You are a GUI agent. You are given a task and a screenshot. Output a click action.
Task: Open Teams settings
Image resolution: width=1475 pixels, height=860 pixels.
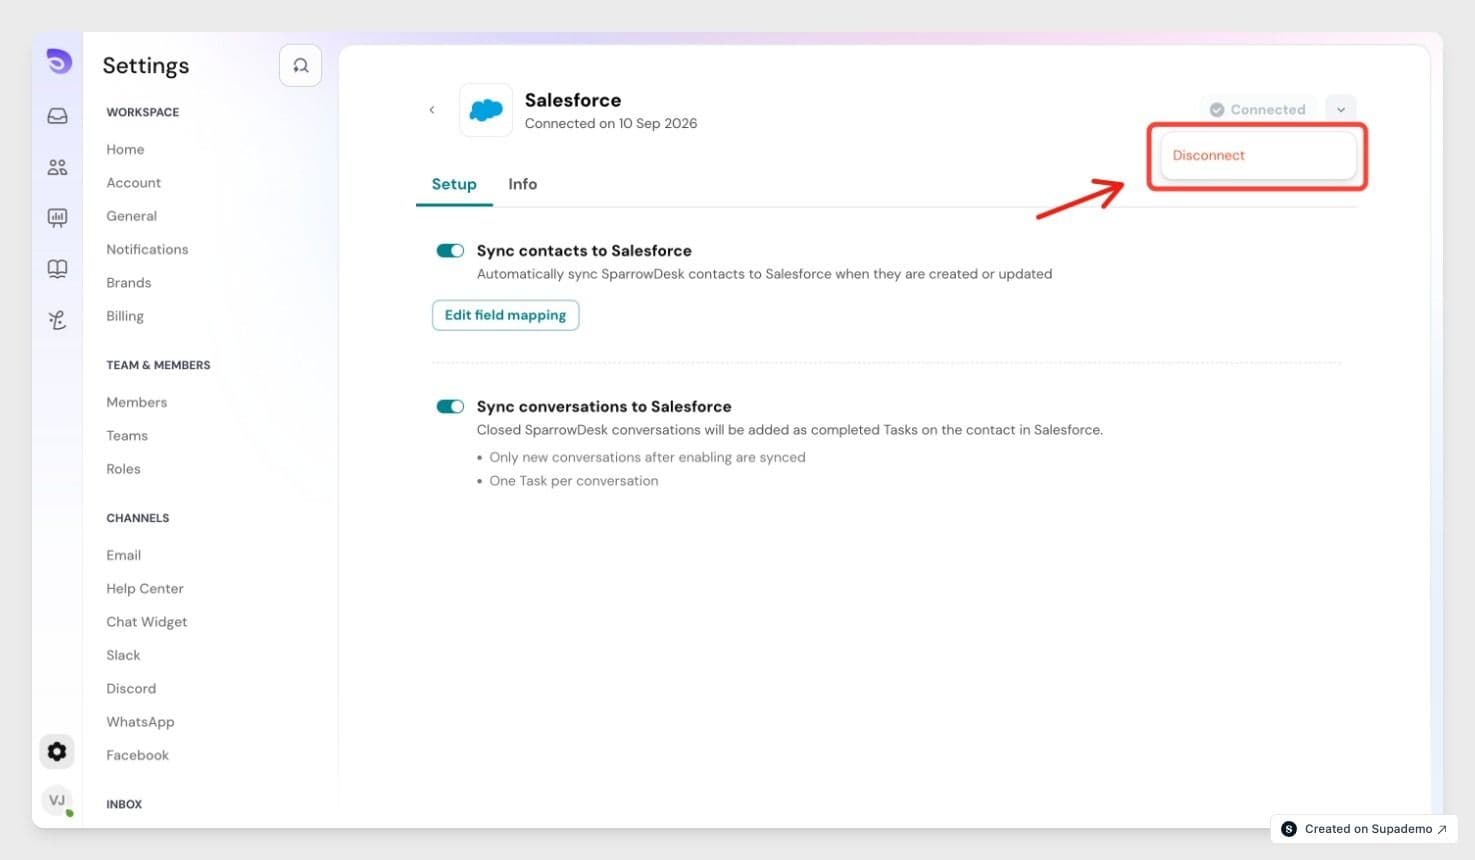(x=127, y=436)
